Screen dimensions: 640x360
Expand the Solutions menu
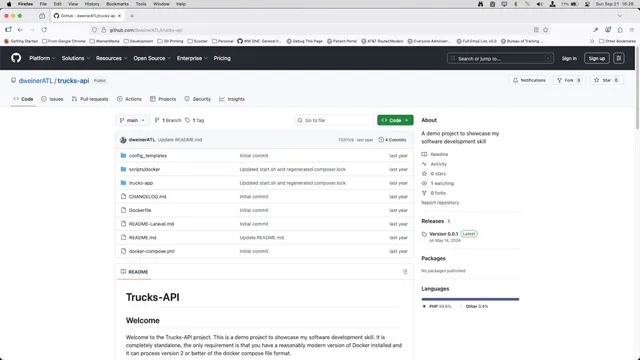pyautogui.click(x=76, y=58)
